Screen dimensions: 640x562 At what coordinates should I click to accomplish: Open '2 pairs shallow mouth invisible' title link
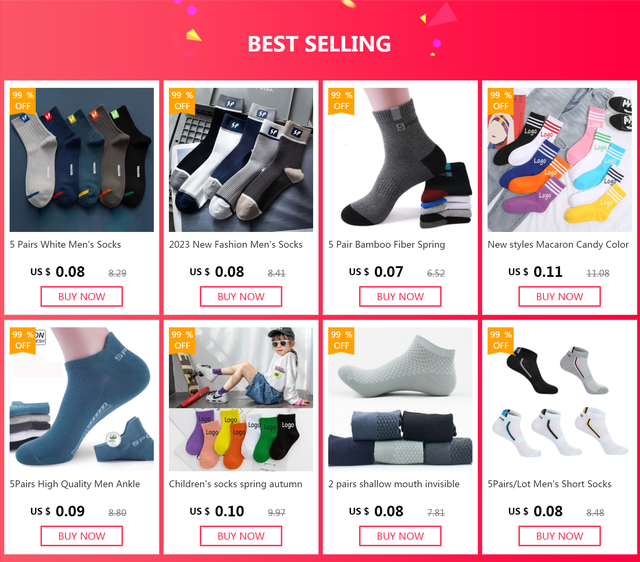pos(394,484)
